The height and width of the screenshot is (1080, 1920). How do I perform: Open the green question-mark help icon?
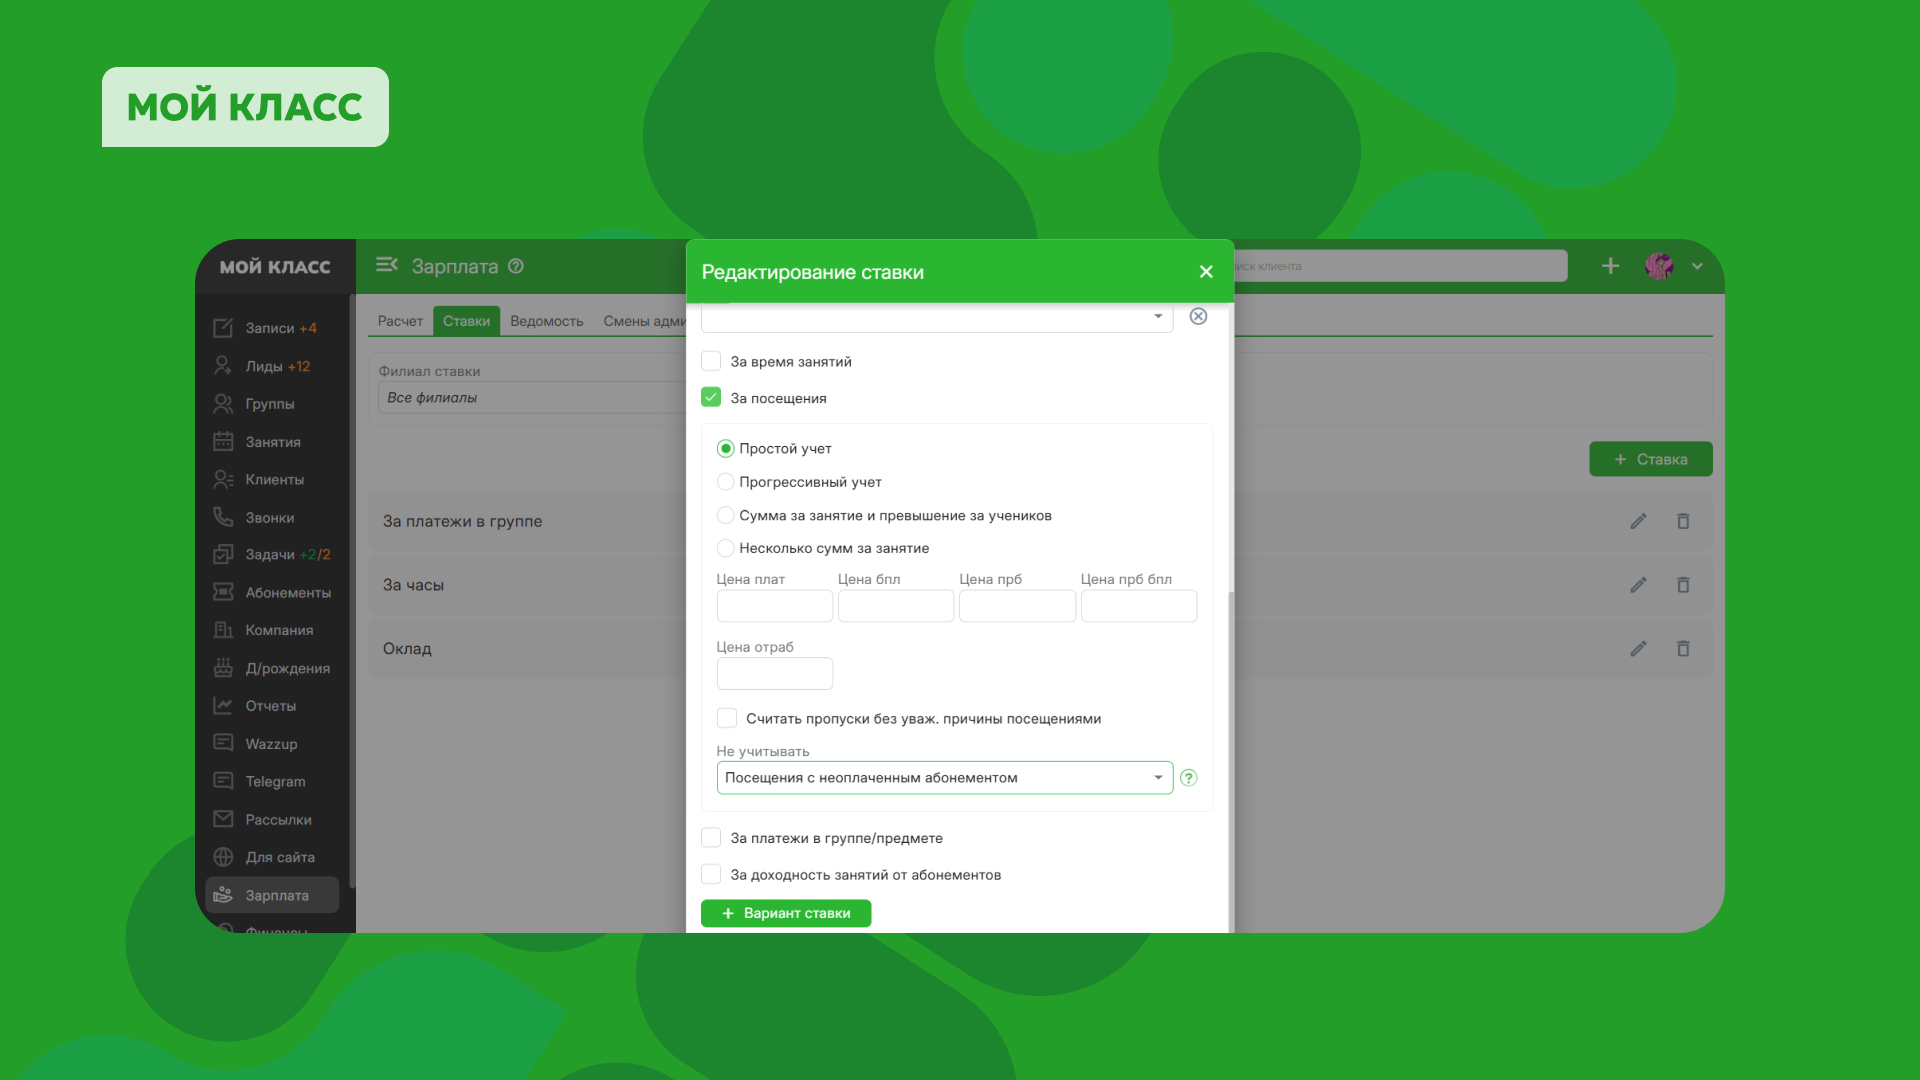(1189, 778)
